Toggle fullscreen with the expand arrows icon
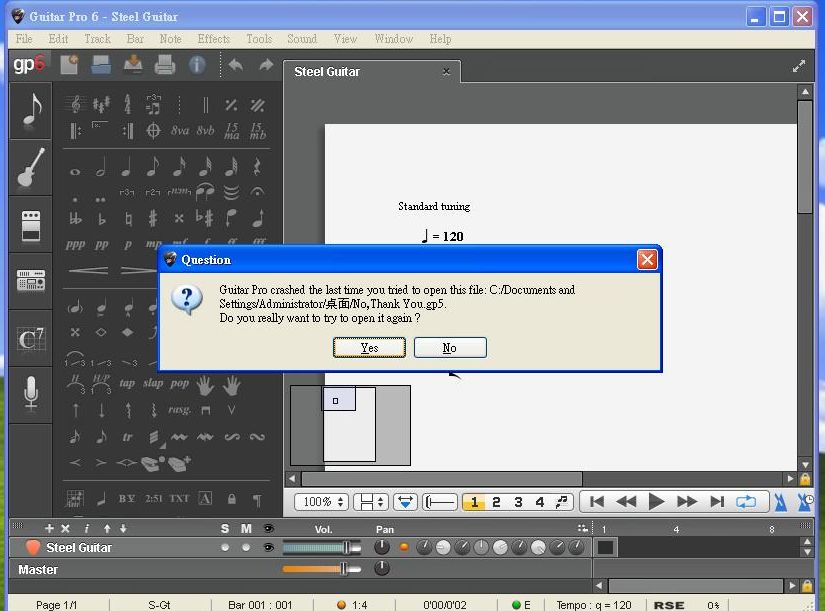The image size is (825, 611). coord(799,66)
